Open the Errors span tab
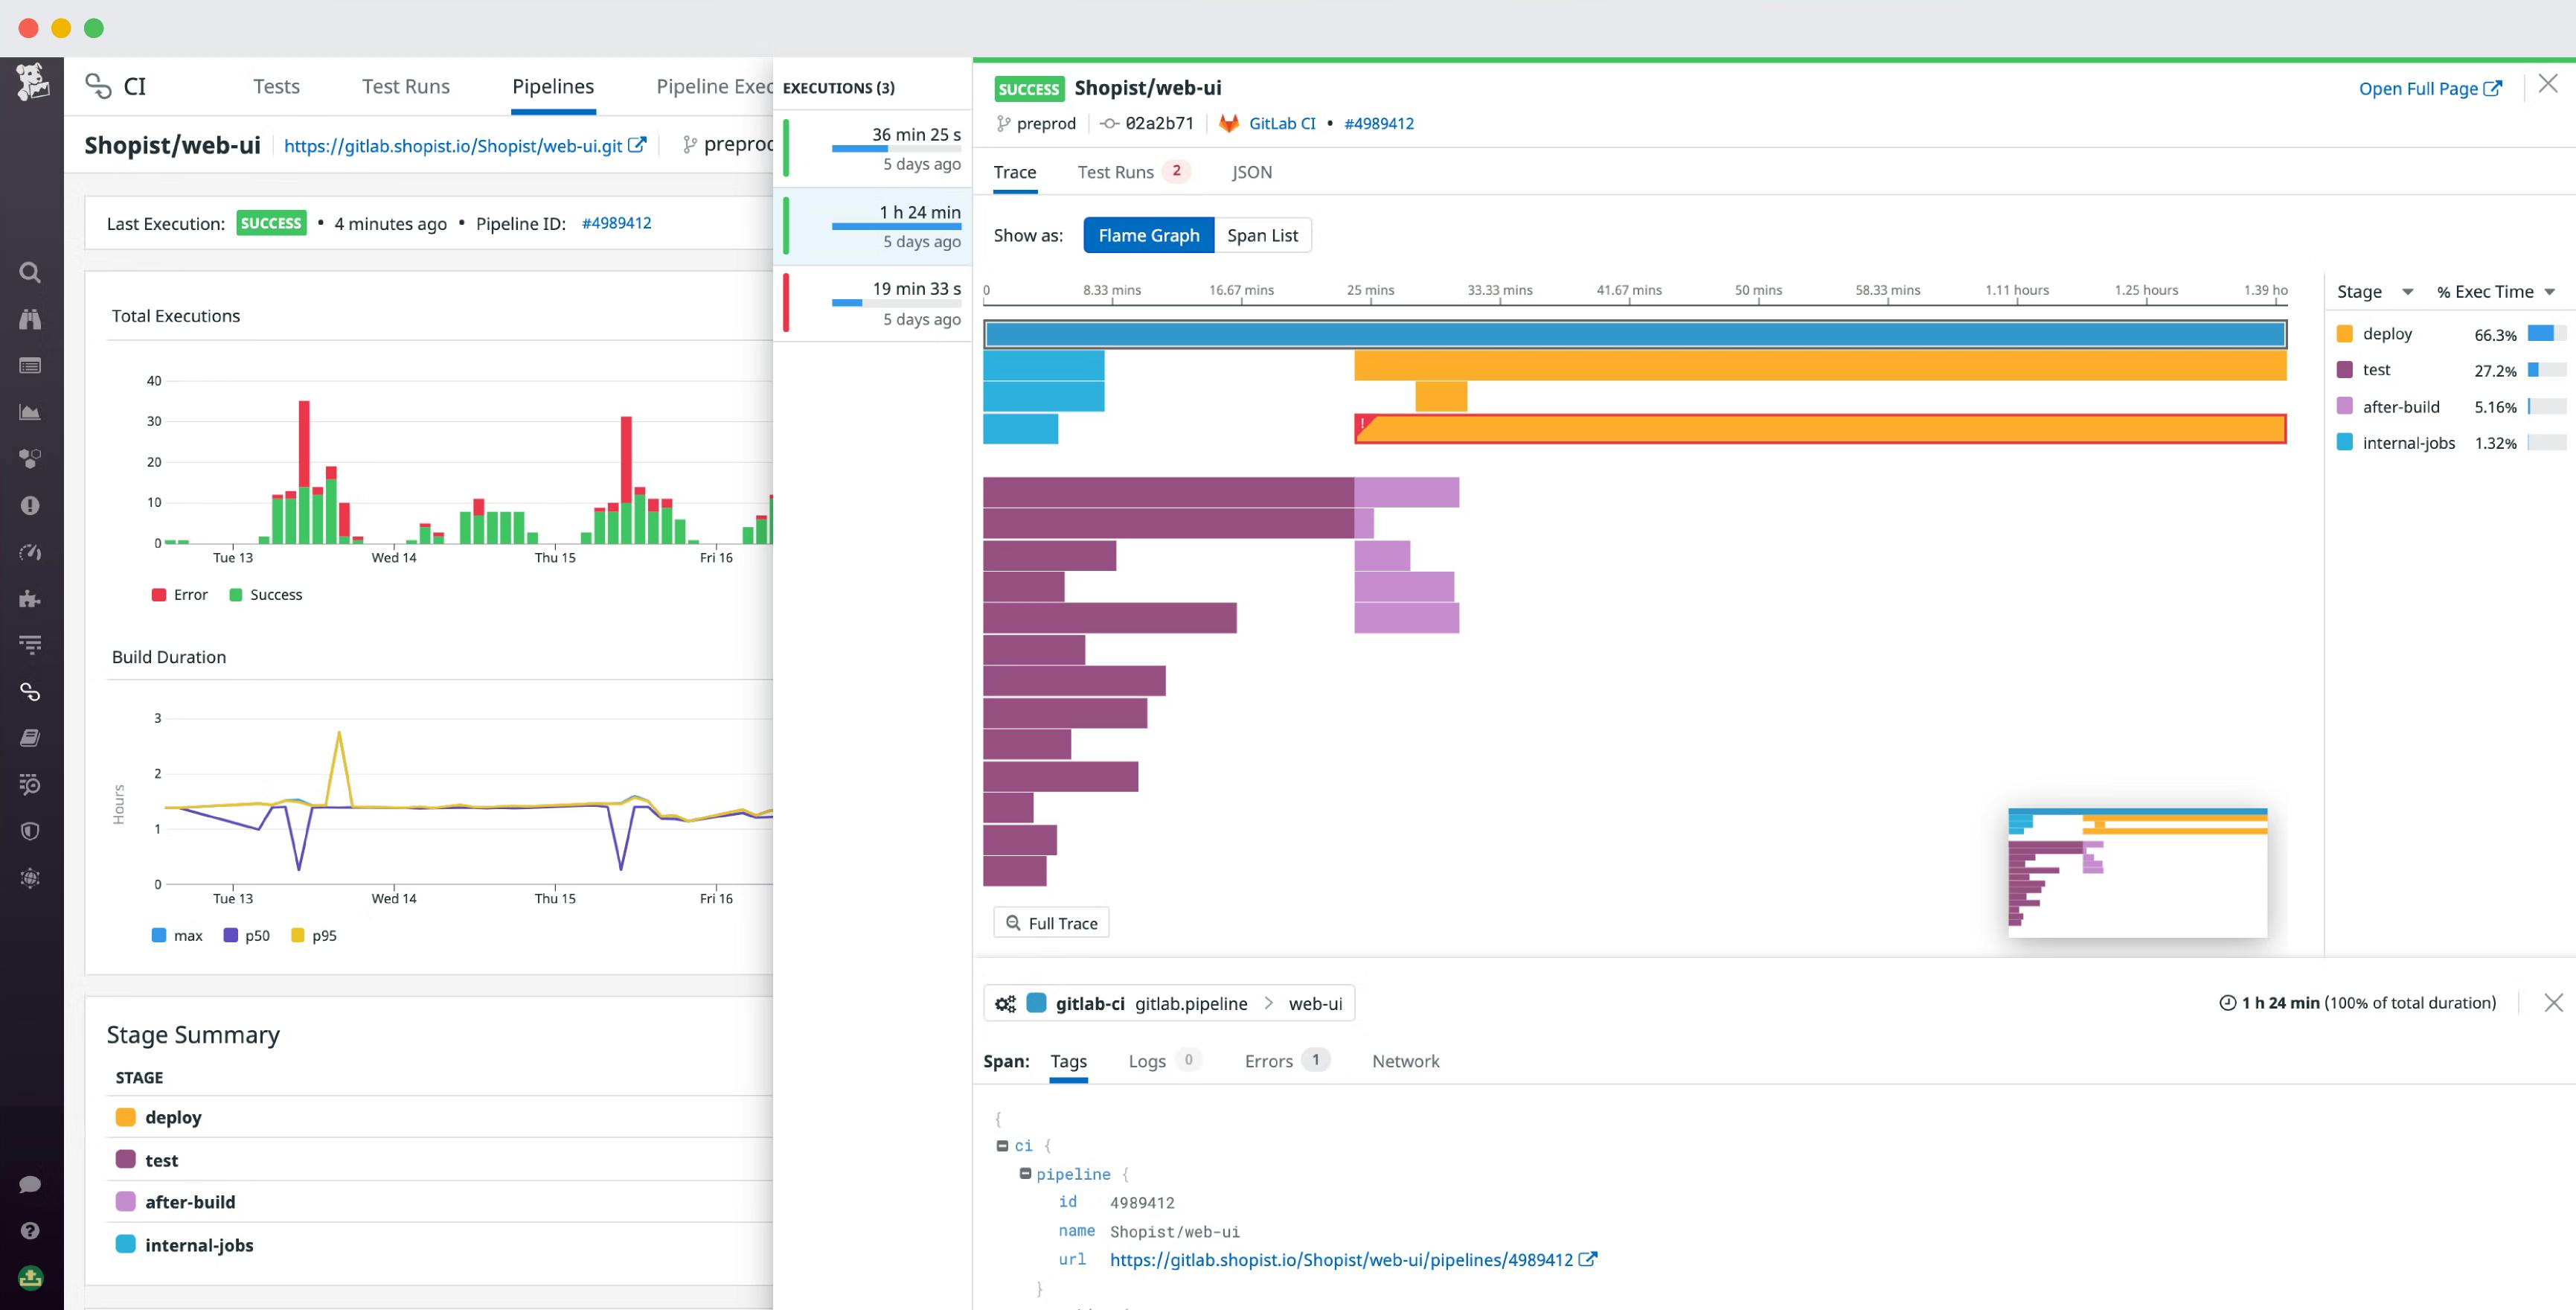This screenshot has width=2576, height=1310. pyautogui.click(x=1269, y=1061)
